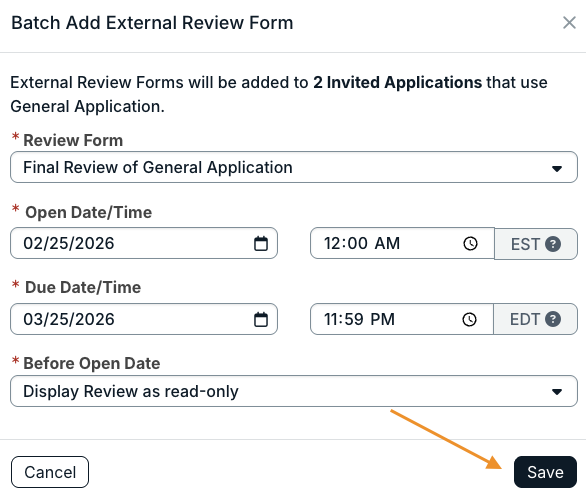Image resolution: width=586 pixels, height=499 pixels.
Task: Click the Open Date field 02/25/2026
Action: click(x=144, y=243)
